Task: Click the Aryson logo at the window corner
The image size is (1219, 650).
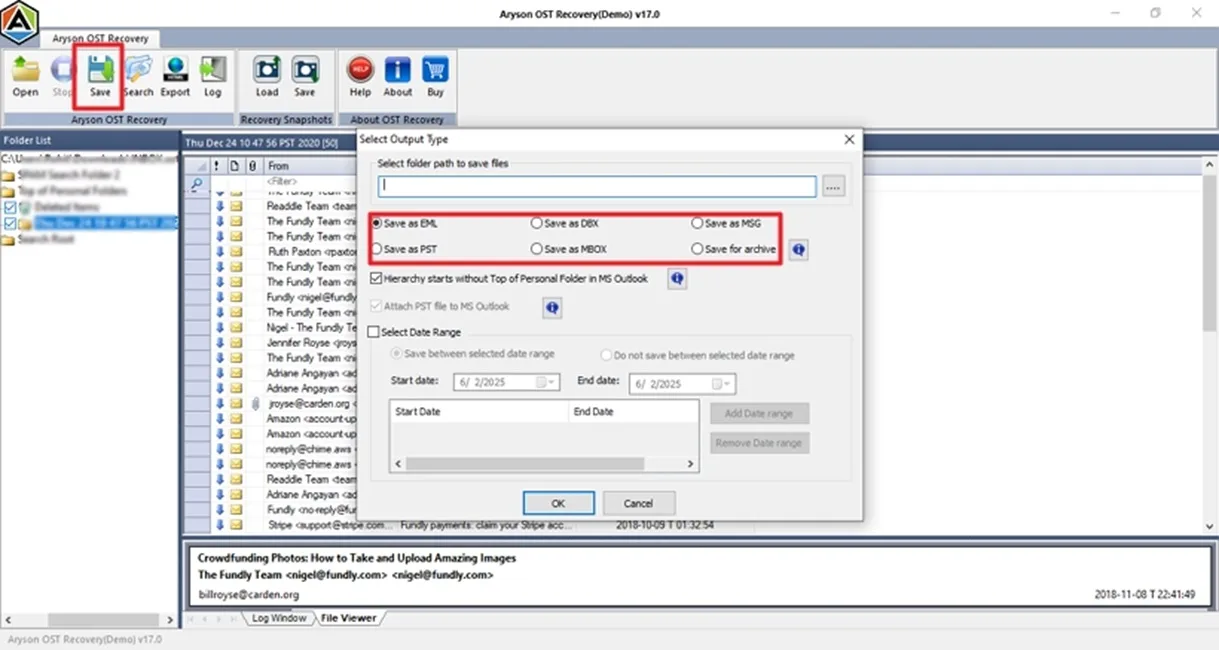Action: point(18,22)
